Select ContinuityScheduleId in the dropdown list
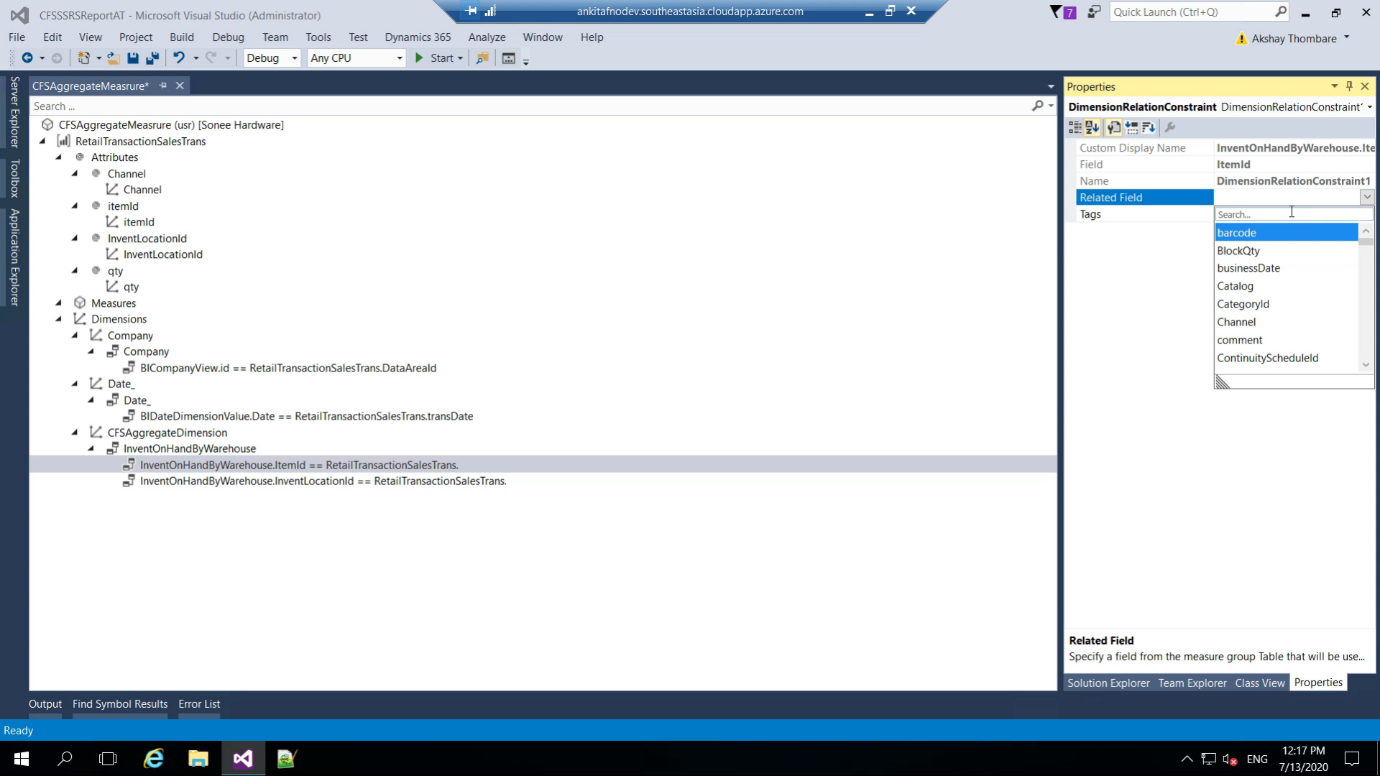Image resolution: width=1380 pixels, height=776 pixels. coord(1286,358)
